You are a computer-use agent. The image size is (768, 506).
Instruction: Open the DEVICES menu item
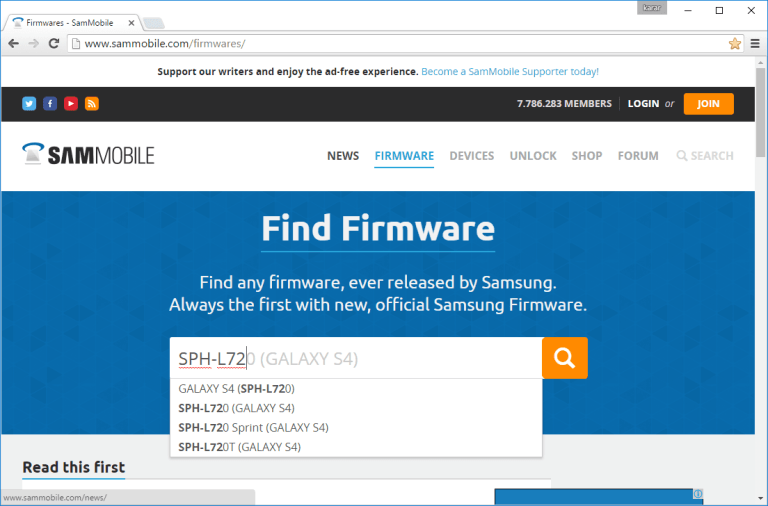tap(472, 156)
